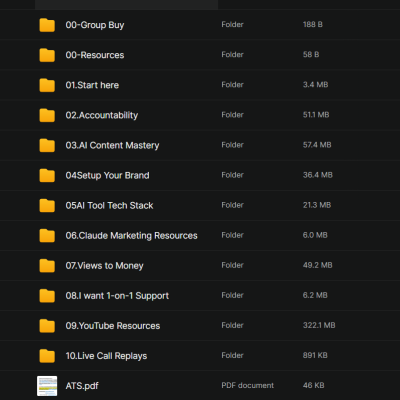Select the file name '07.Views to Money'

point(104,266)
